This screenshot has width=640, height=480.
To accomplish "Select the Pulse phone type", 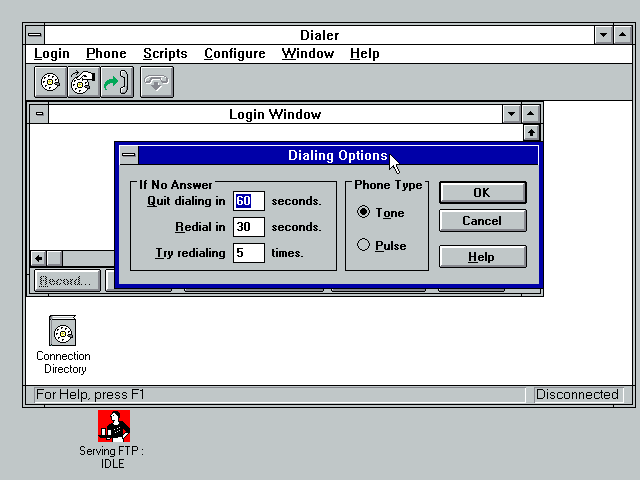I will [382, 246].
